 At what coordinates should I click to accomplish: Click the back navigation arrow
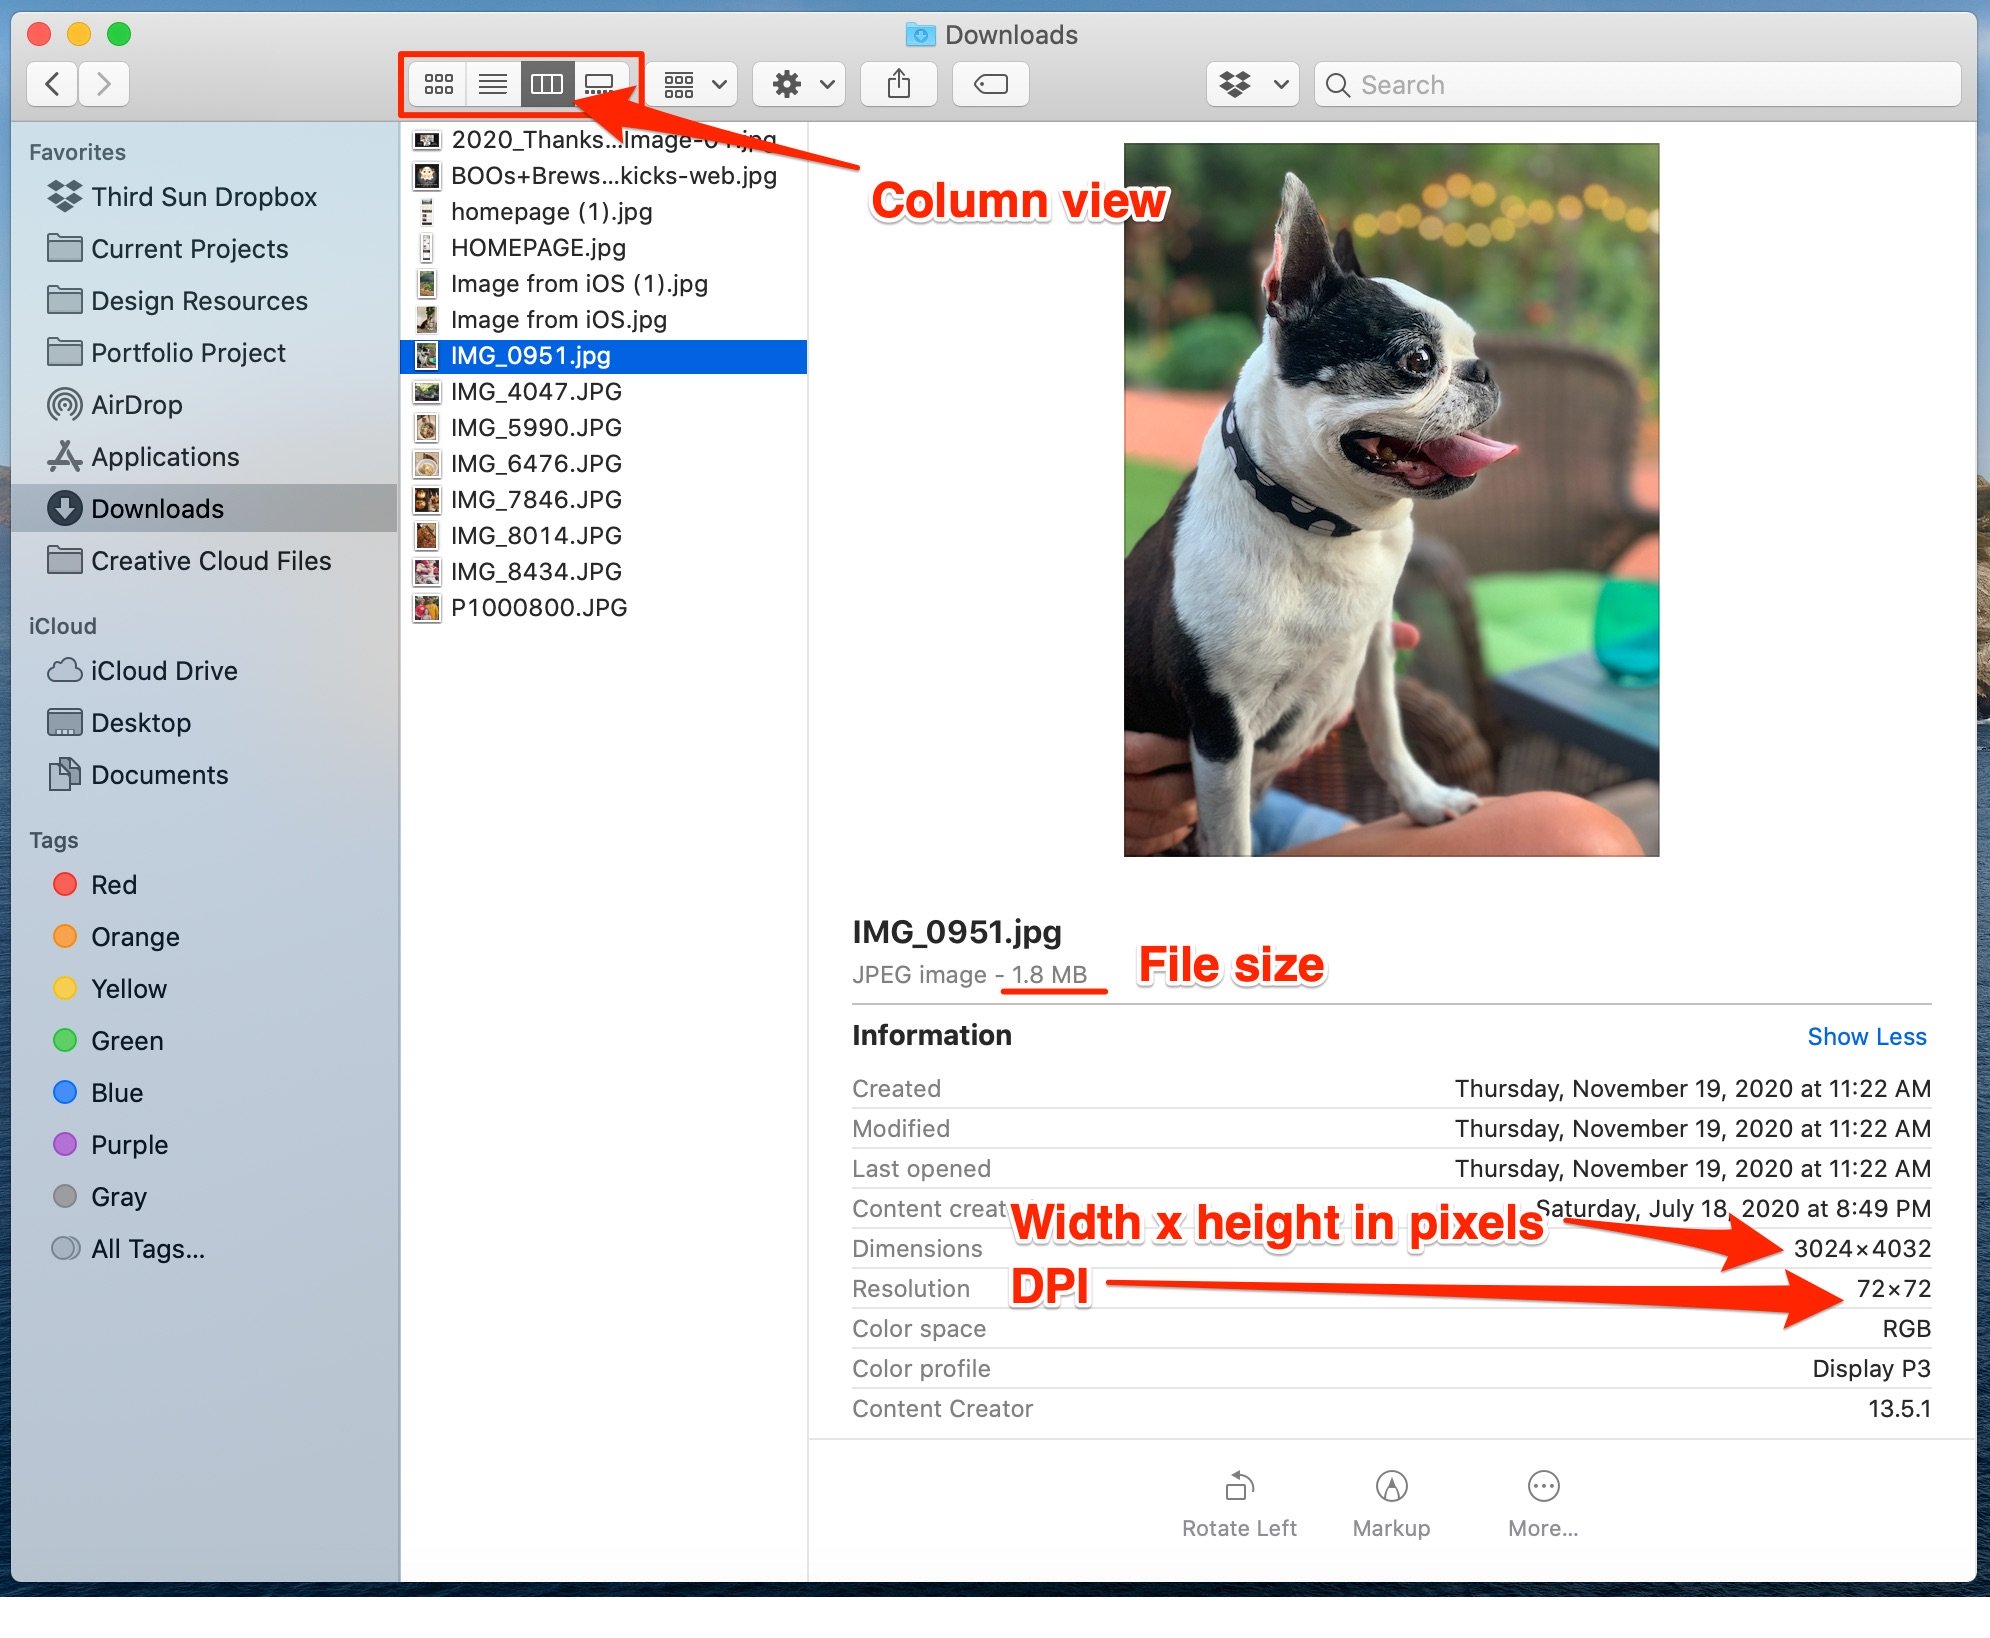tap(51, 84)
